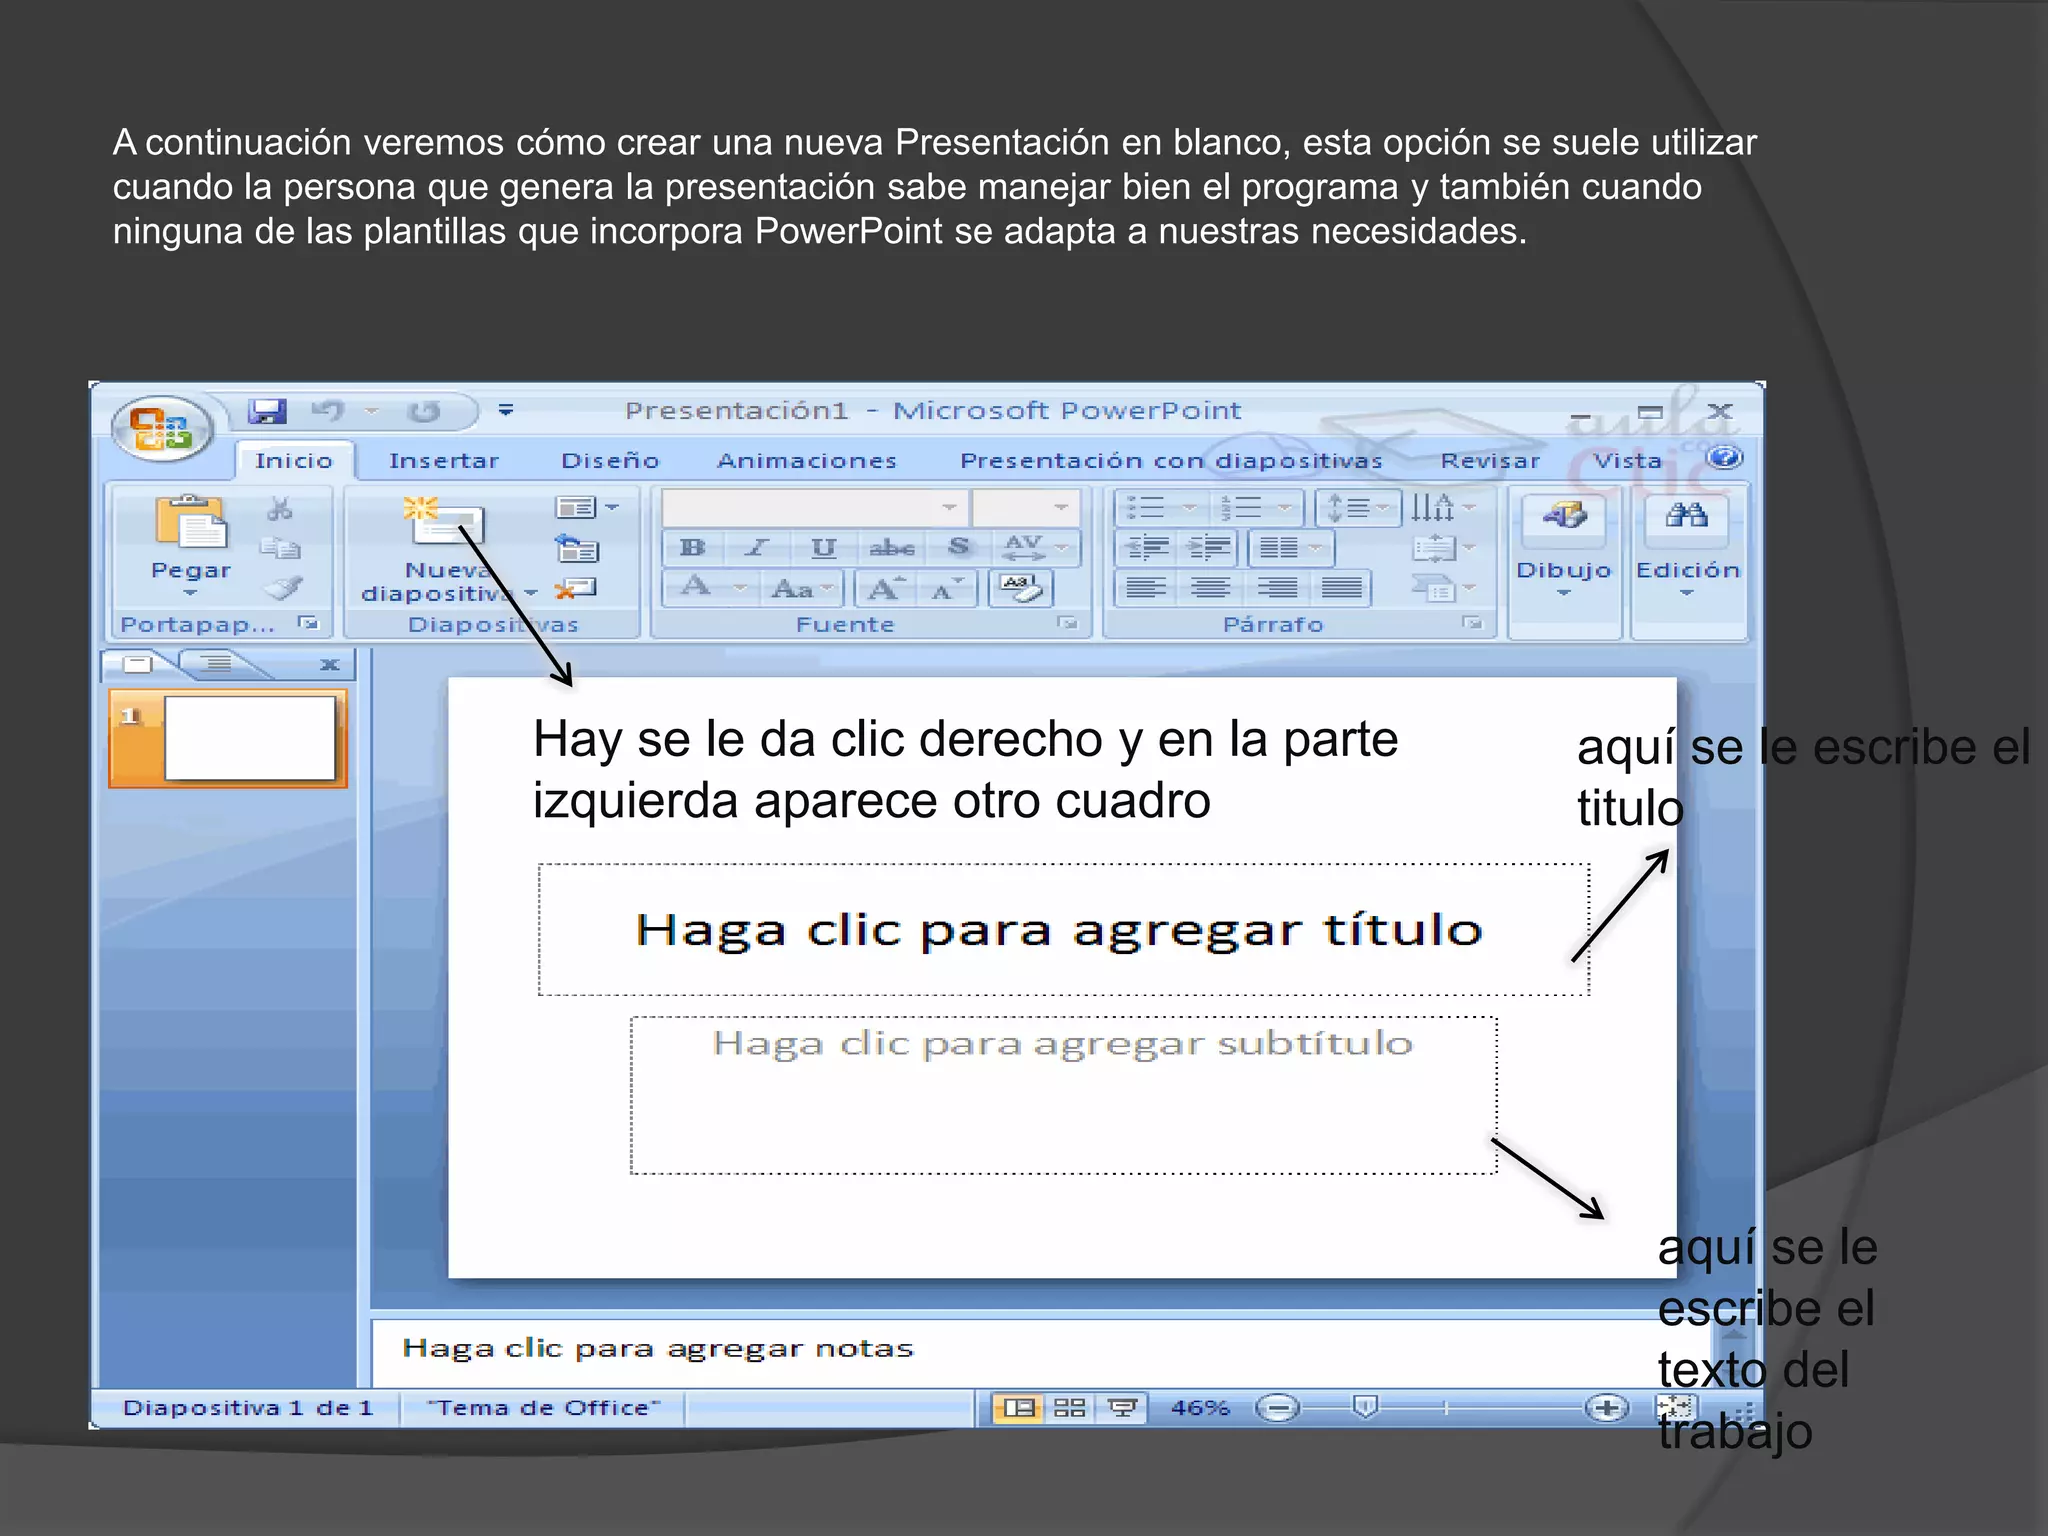Toggle bold formatting button
This screenshot has height=1536, width=2048.
coord(692,547)
